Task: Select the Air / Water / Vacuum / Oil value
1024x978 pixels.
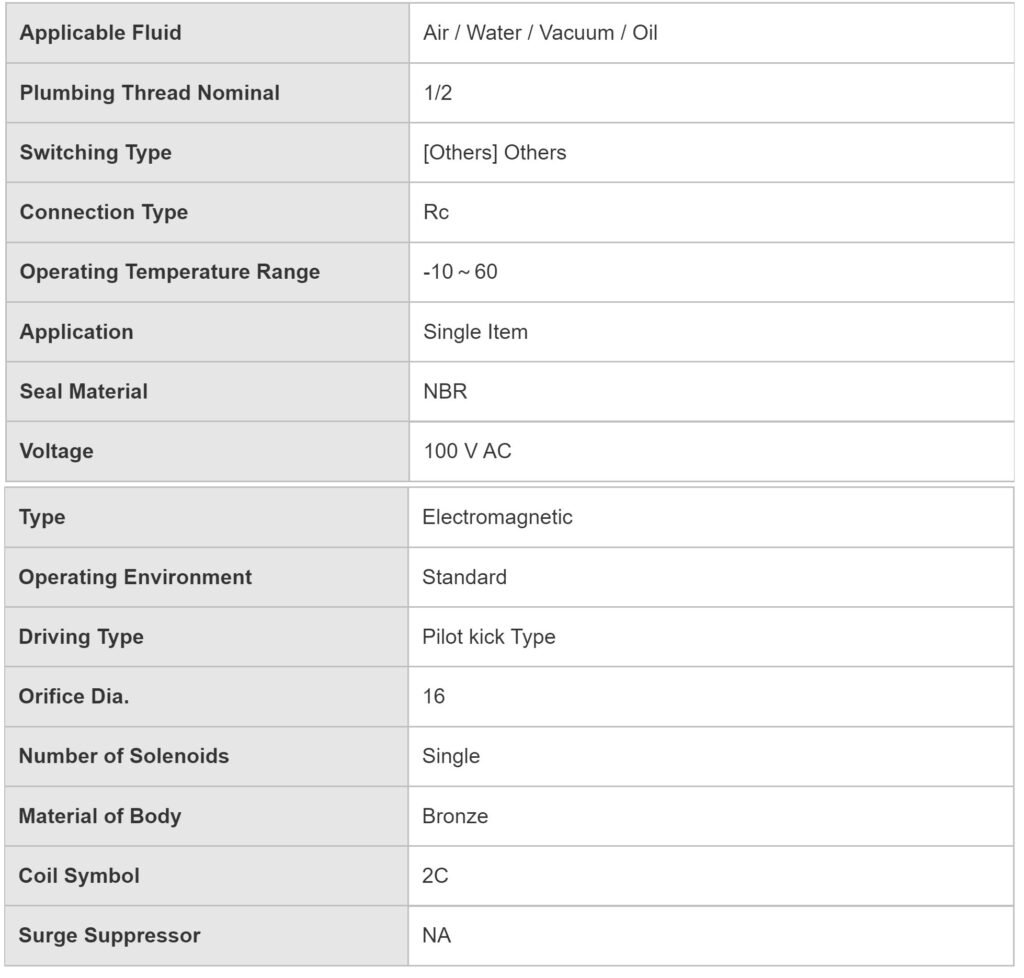Action: [x=540, y=33]
